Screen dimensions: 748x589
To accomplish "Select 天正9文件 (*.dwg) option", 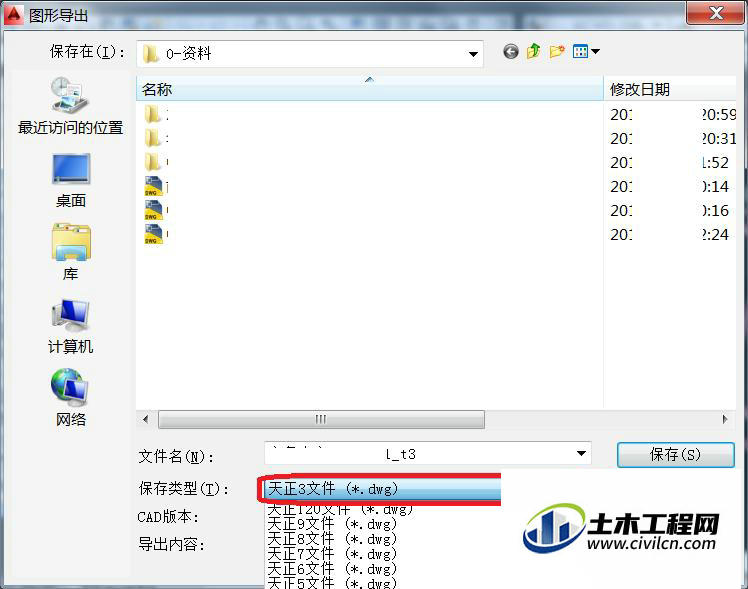I will 332,524.
